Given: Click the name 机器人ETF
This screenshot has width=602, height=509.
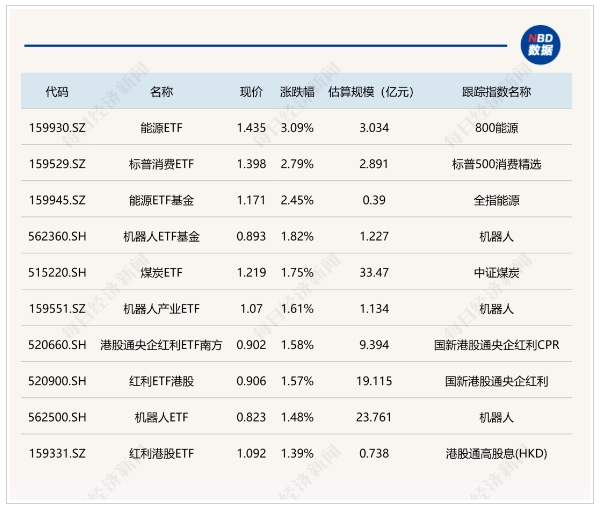Looking at the screenshot, I should click(161, 417).
